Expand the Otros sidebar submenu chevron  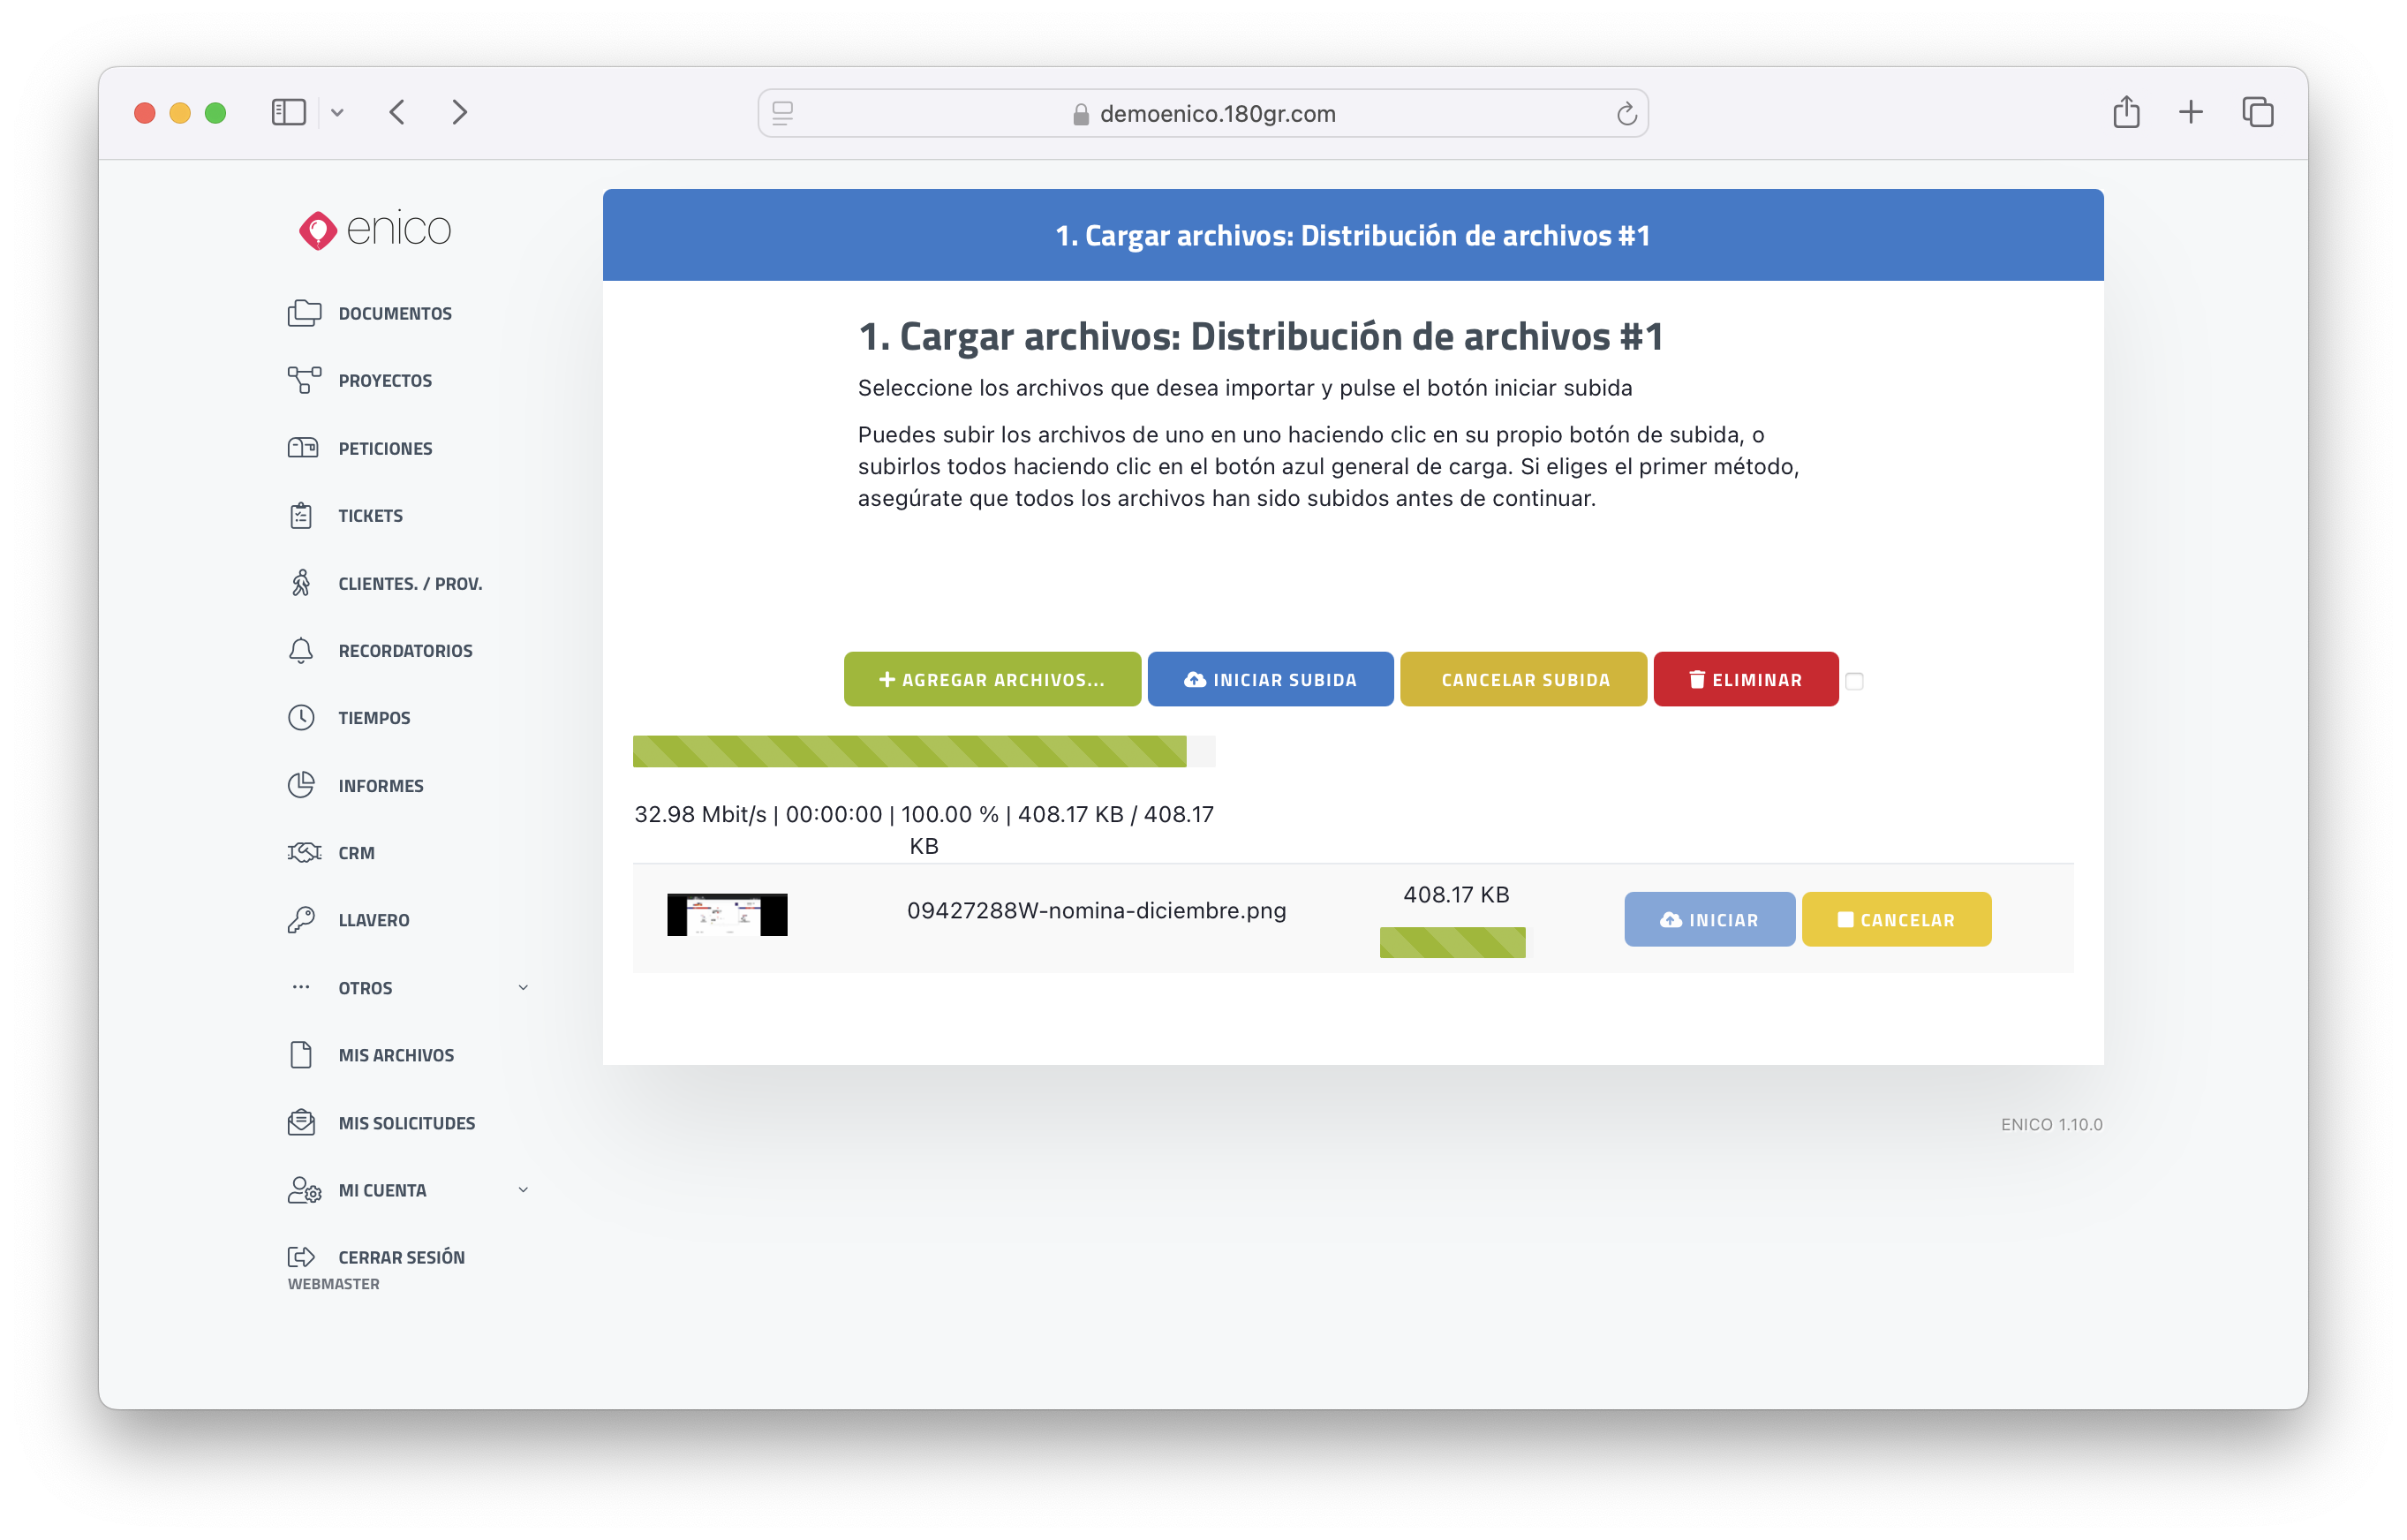click(523, 988)
